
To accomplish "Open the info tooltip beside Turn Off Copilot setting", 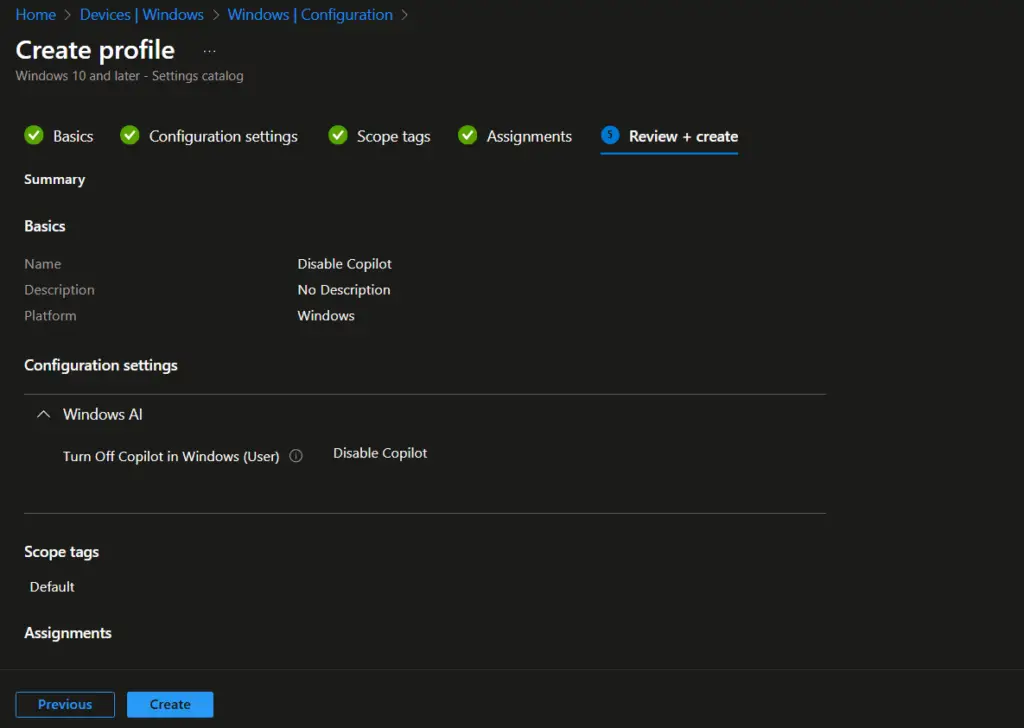I will tap(296, 455).
